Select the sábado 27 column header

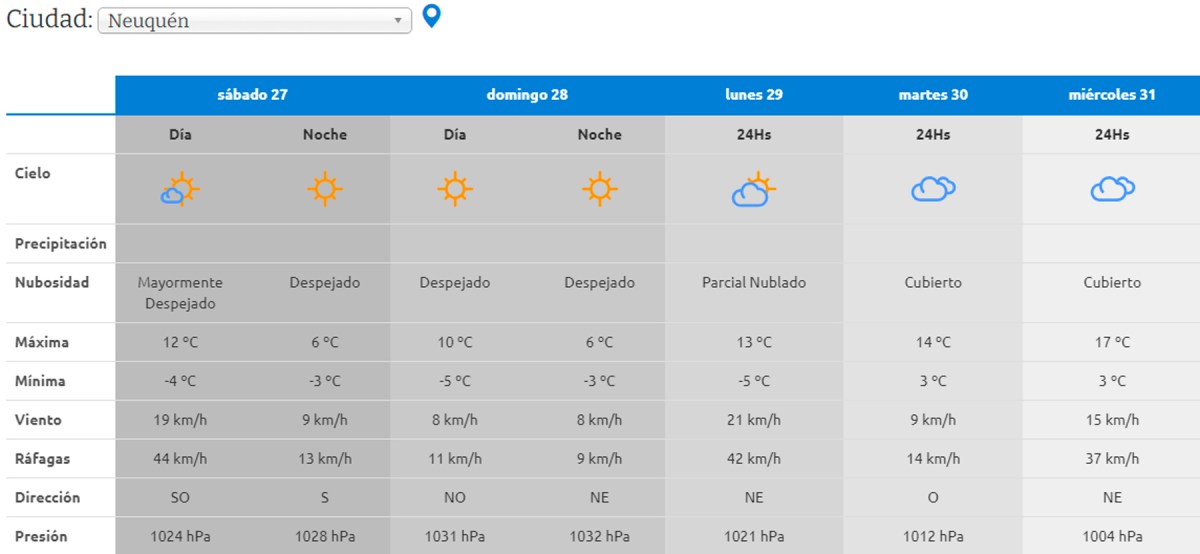point(252,95)
